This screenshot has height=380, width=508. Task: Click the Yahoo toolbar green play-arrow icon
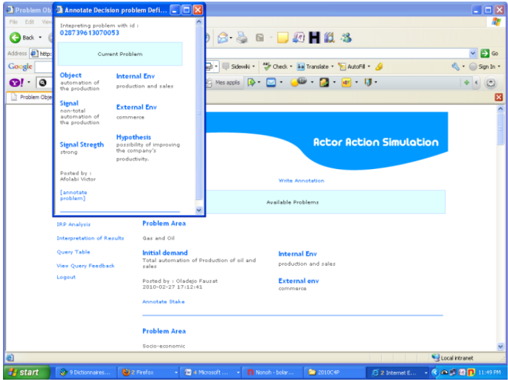251,82
